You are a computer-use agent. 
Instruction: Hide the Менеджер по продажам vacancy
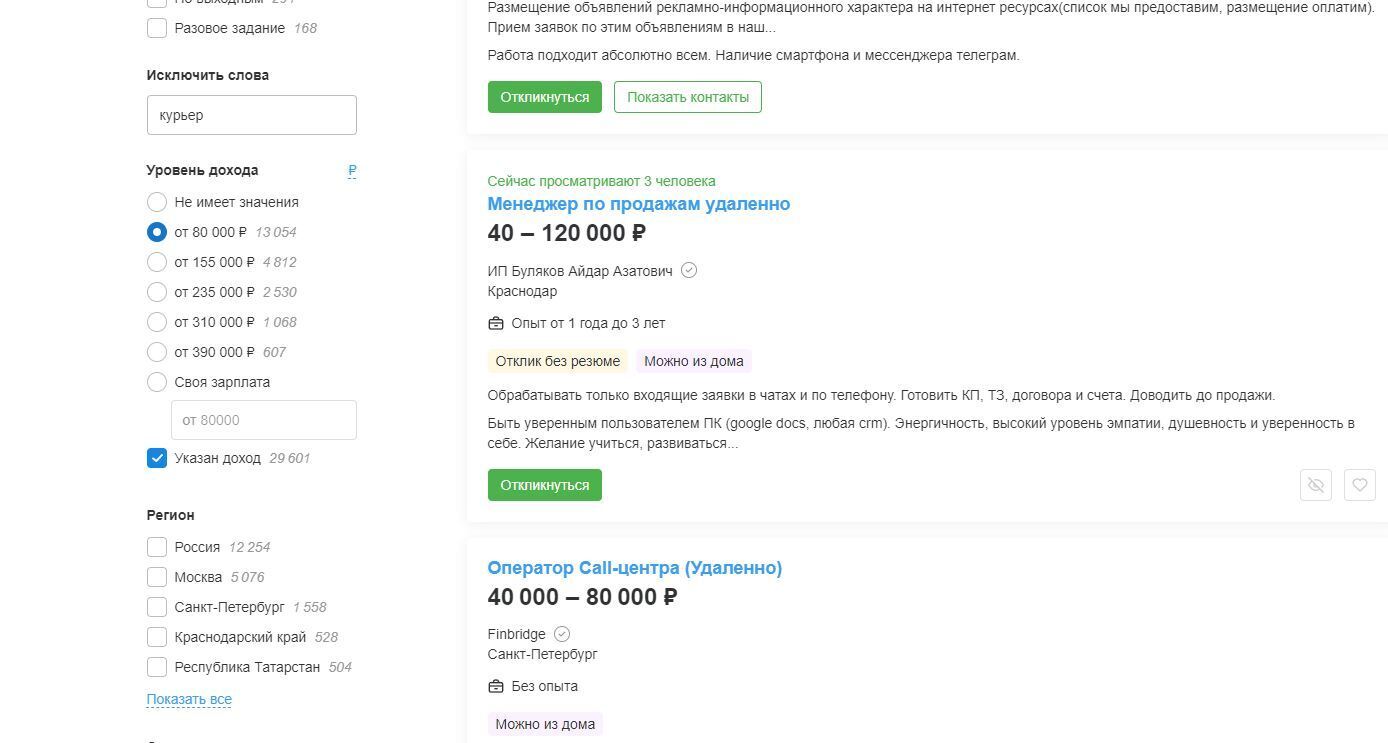point(1315,485)
